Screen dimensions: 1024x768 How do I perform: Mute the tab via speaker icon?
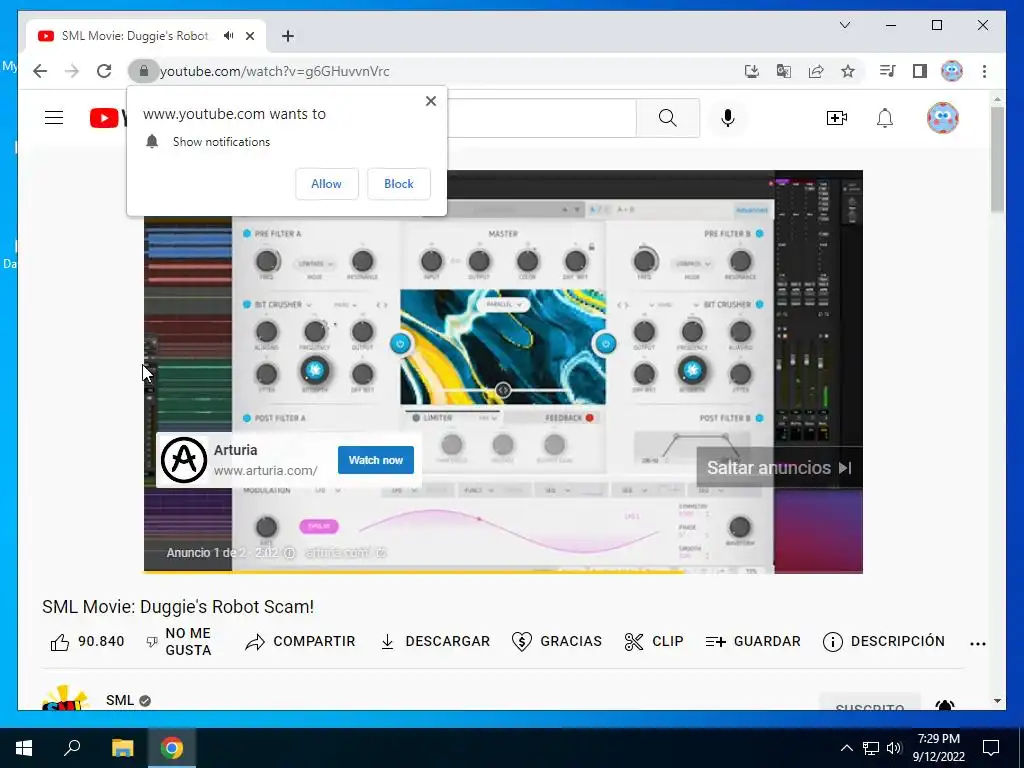228,36
